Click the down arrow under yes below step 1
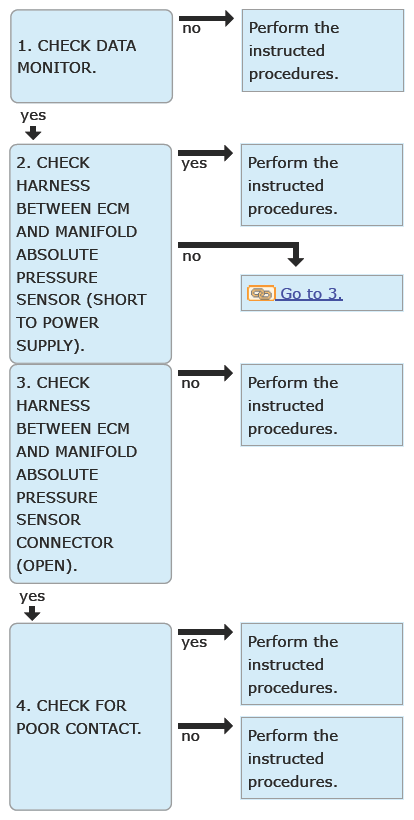 [33, 133]
